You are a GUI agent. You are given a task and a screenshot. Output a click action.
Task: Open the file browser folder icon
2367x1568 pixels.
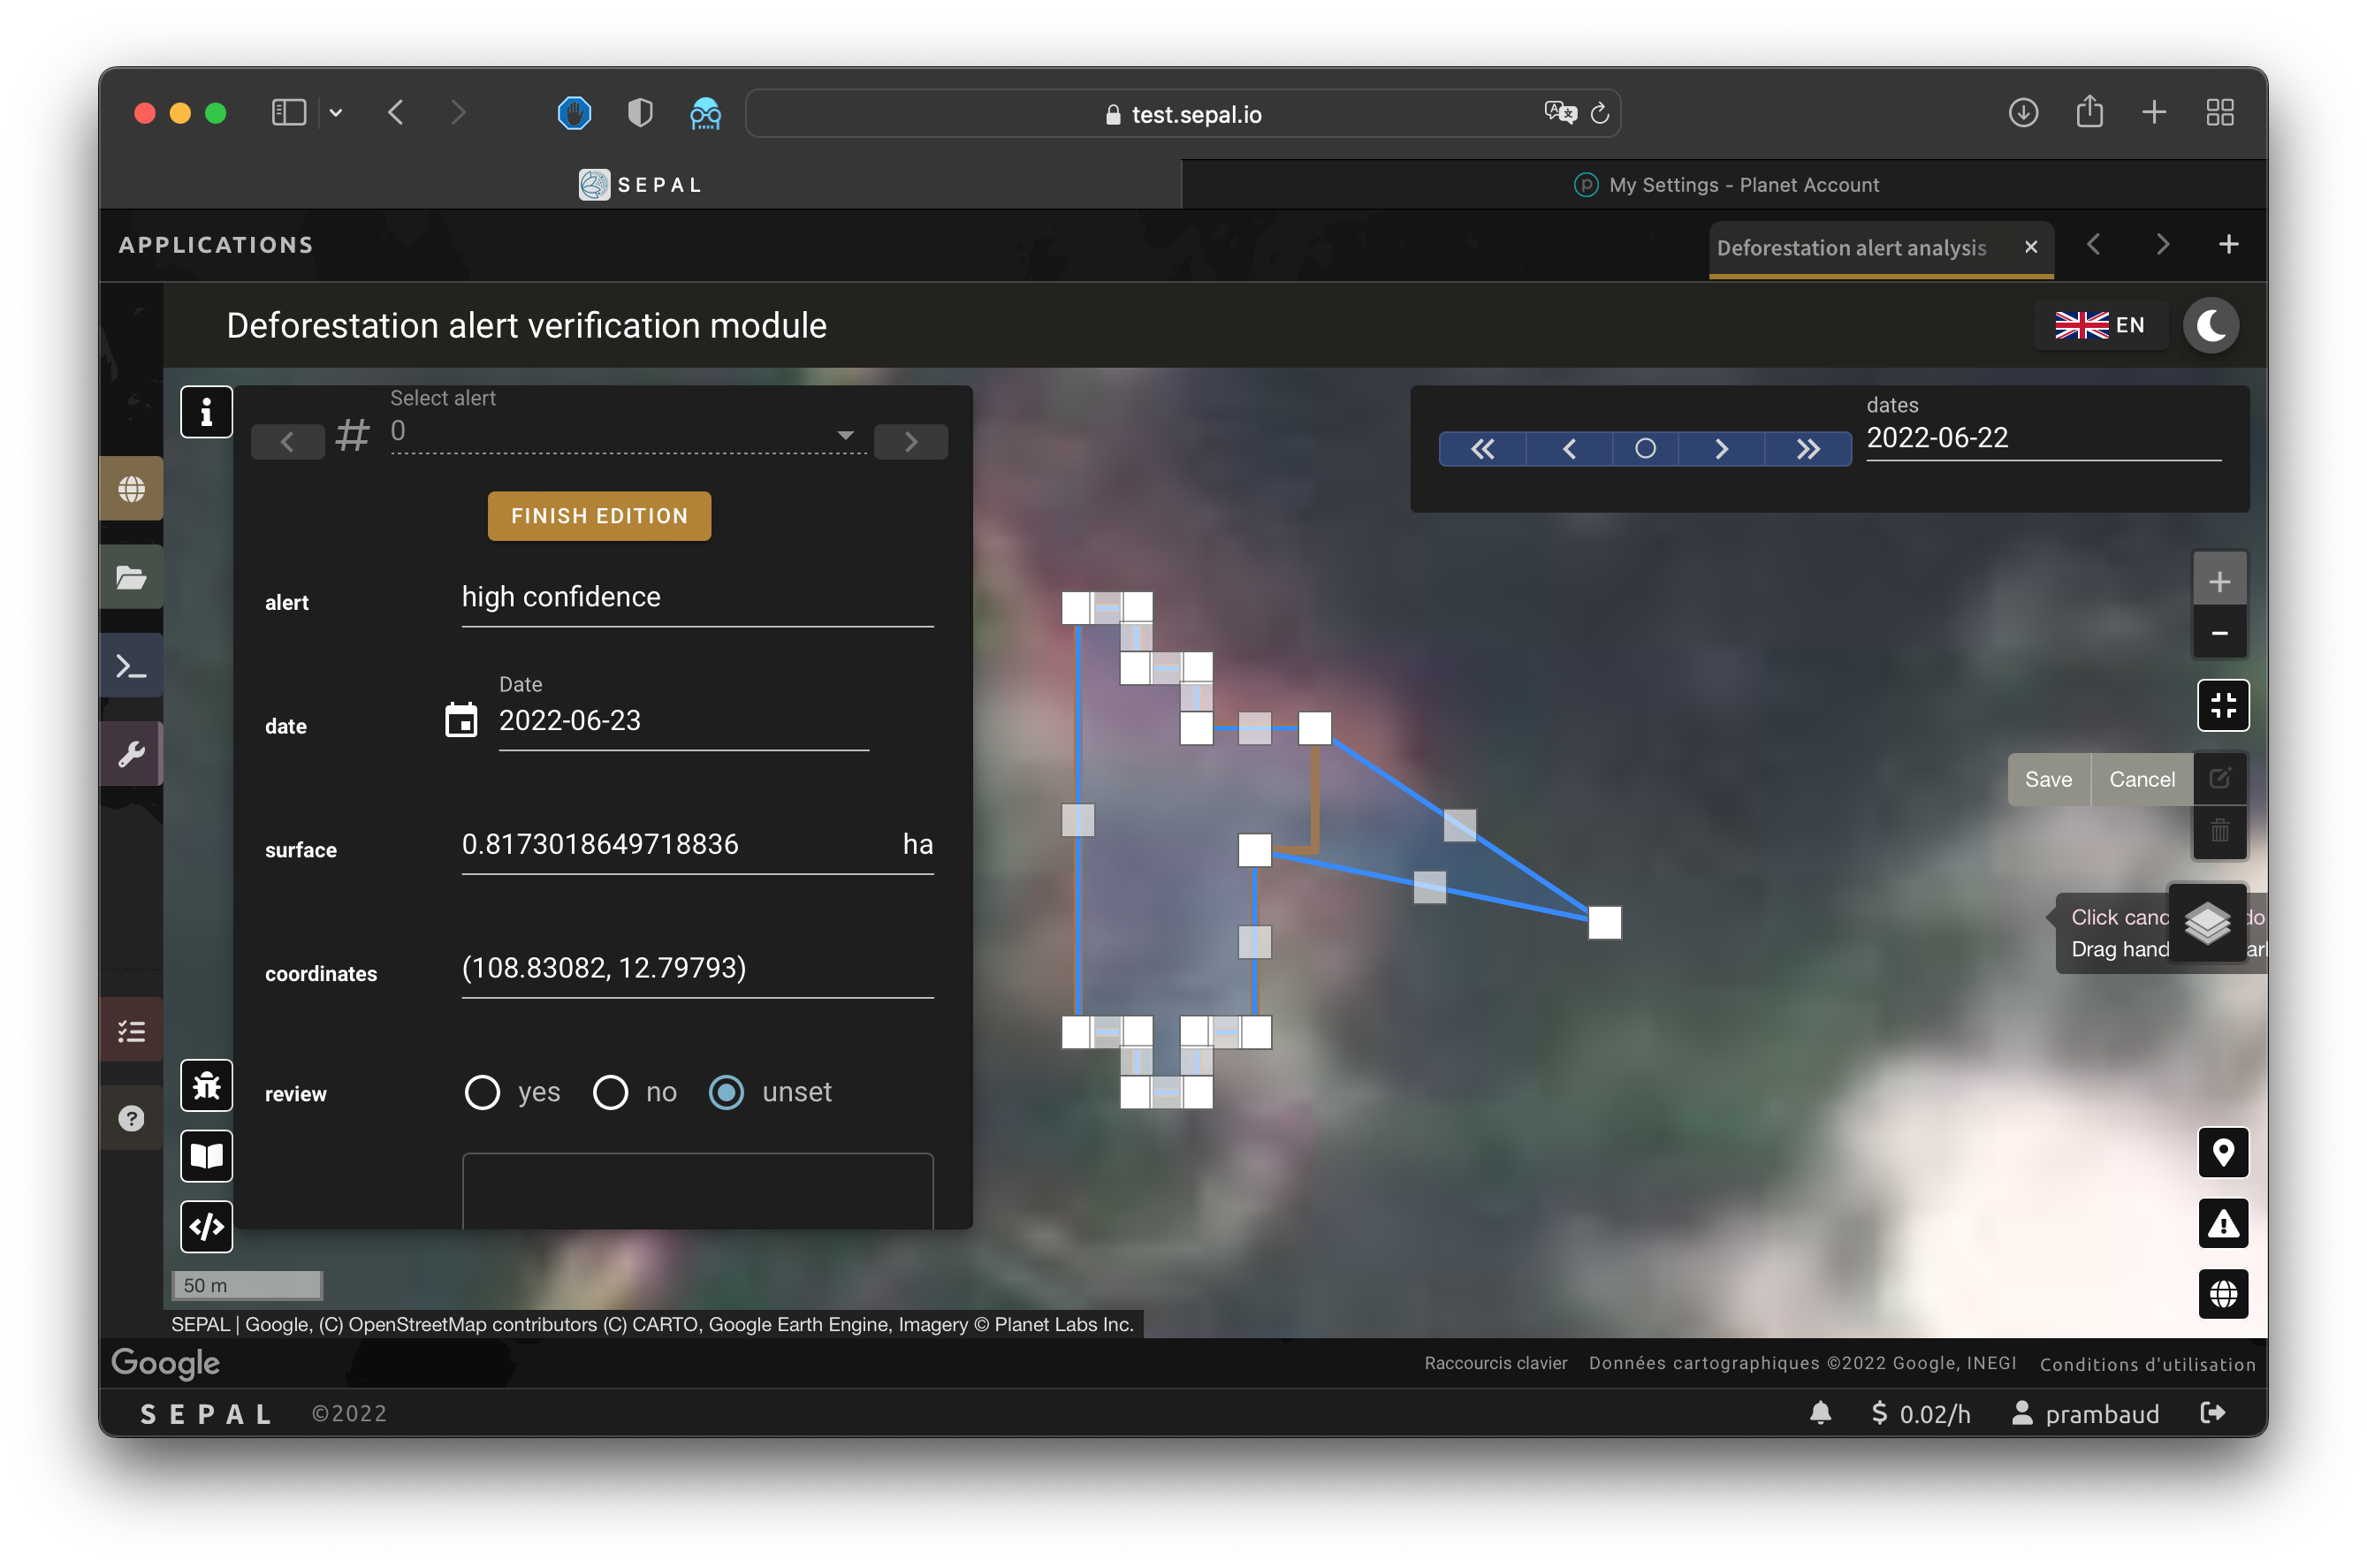click(132, 577)
